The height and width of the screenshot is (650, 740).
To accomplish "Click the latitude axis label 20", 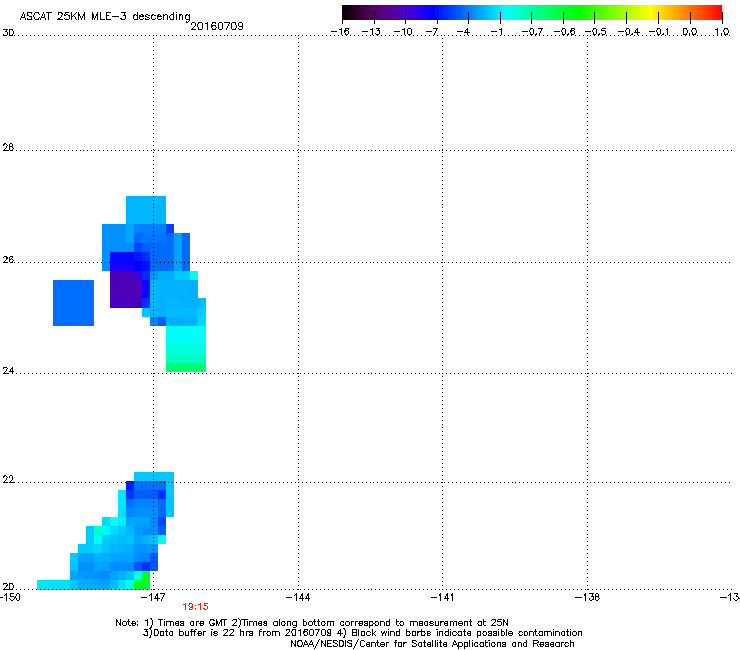I will tap(8, 586).
